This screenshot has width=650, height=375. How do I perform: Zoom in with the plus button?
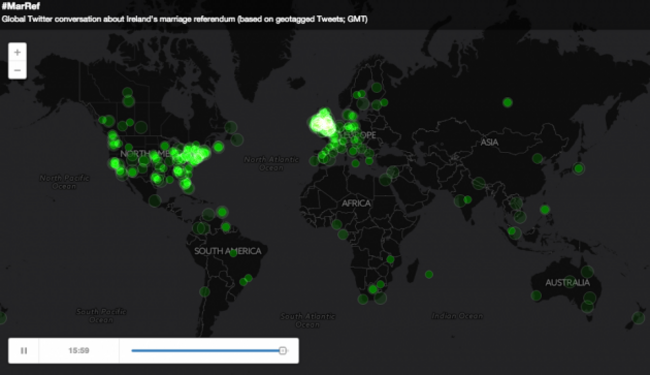coord(17,52)
